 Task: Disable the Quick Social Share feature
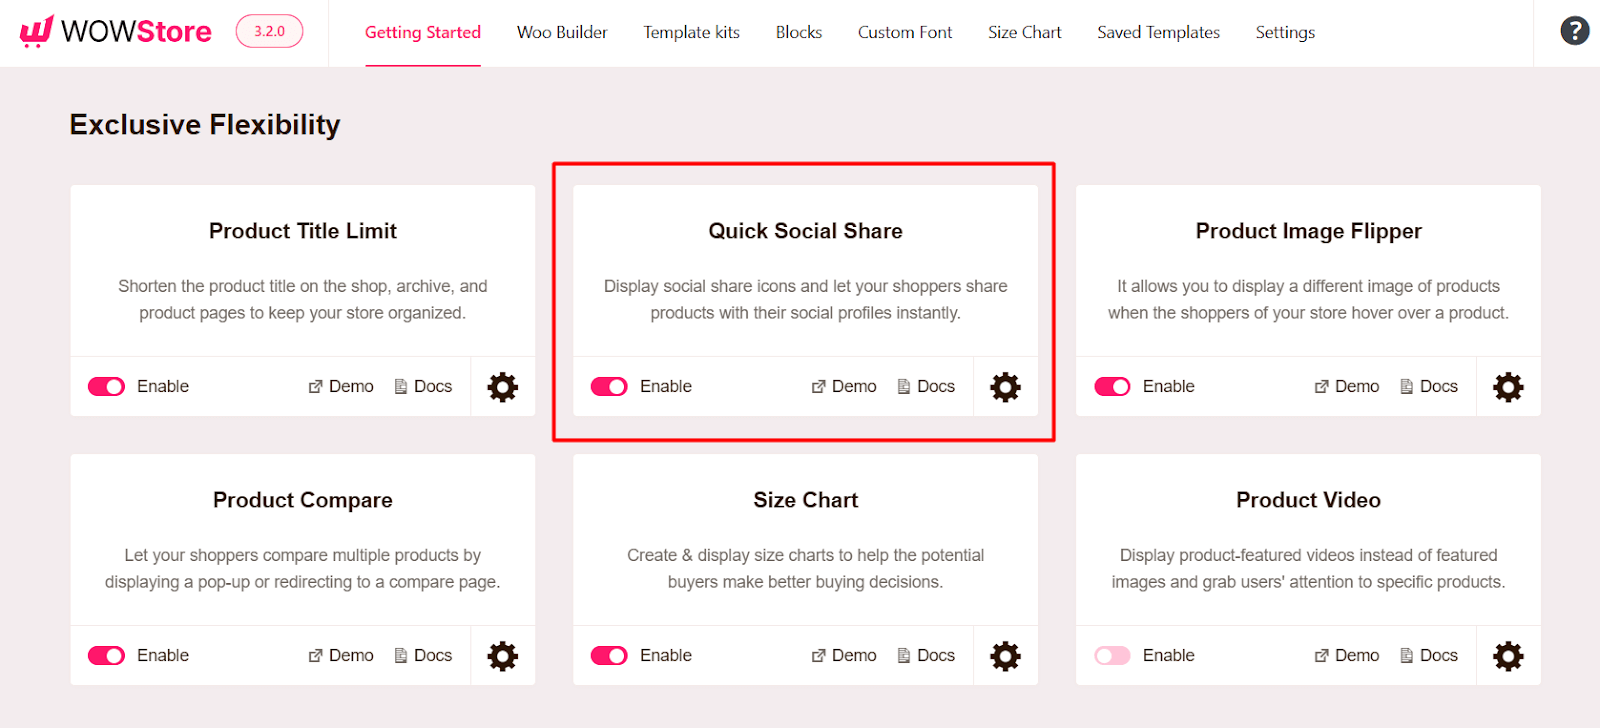(x=608, y=386)
